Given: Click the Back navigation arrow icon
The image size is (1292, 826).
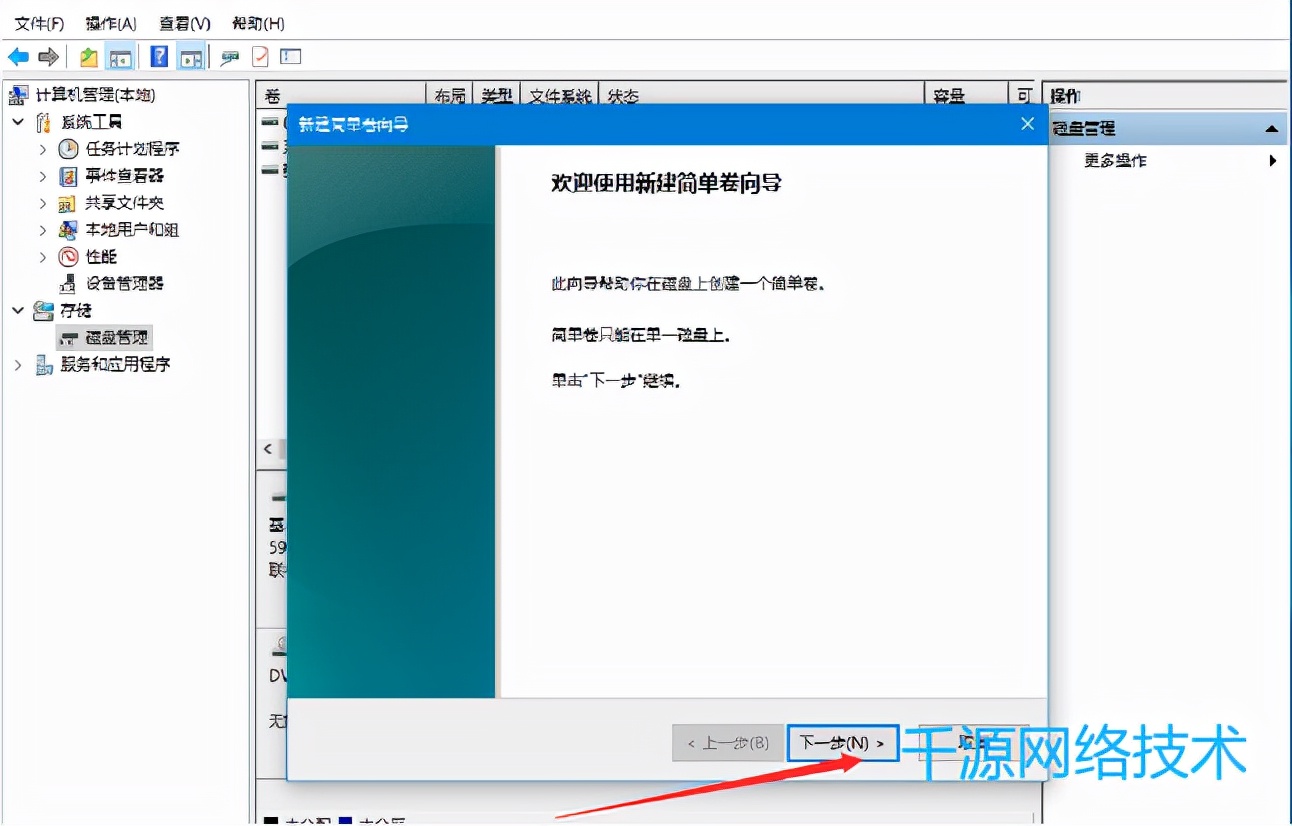Looking at the screenshot, I should pos(20,57).
